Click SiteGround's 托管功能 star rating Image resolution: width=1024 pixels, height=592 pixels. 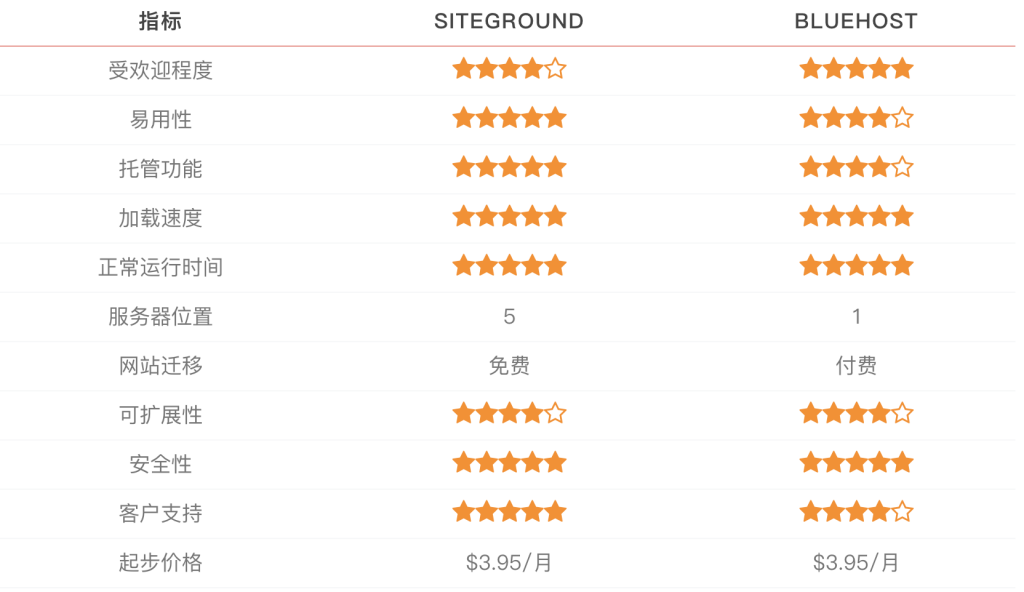pos(509,167)
